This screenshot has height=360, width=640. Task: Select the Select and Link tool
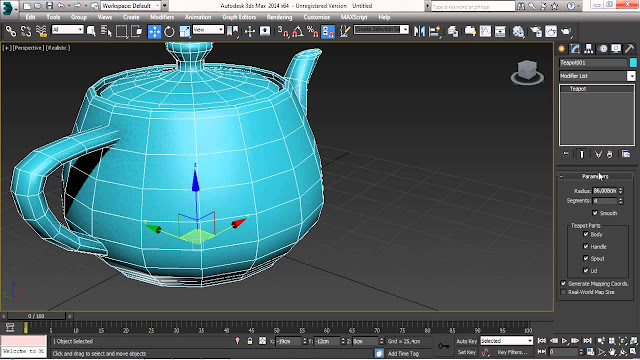(11, 31)
